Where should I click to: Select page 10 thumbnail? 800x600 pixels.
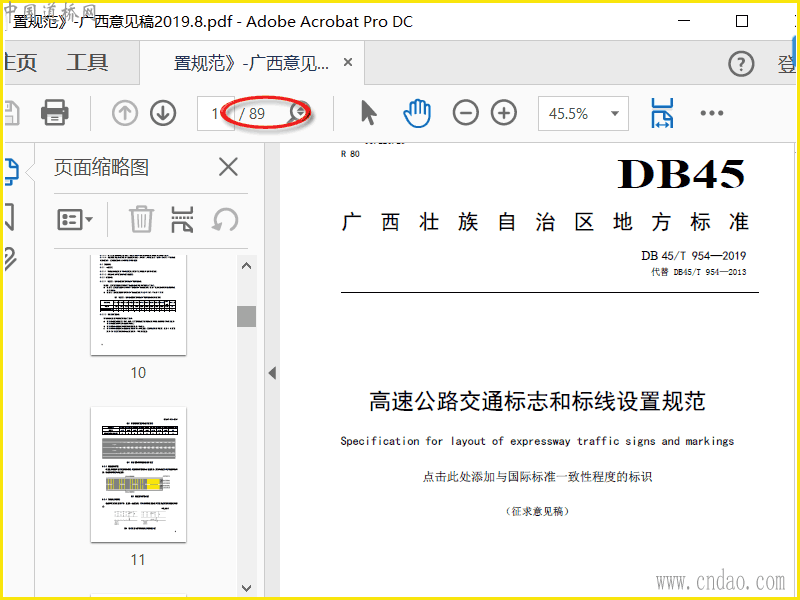point(138,305)
